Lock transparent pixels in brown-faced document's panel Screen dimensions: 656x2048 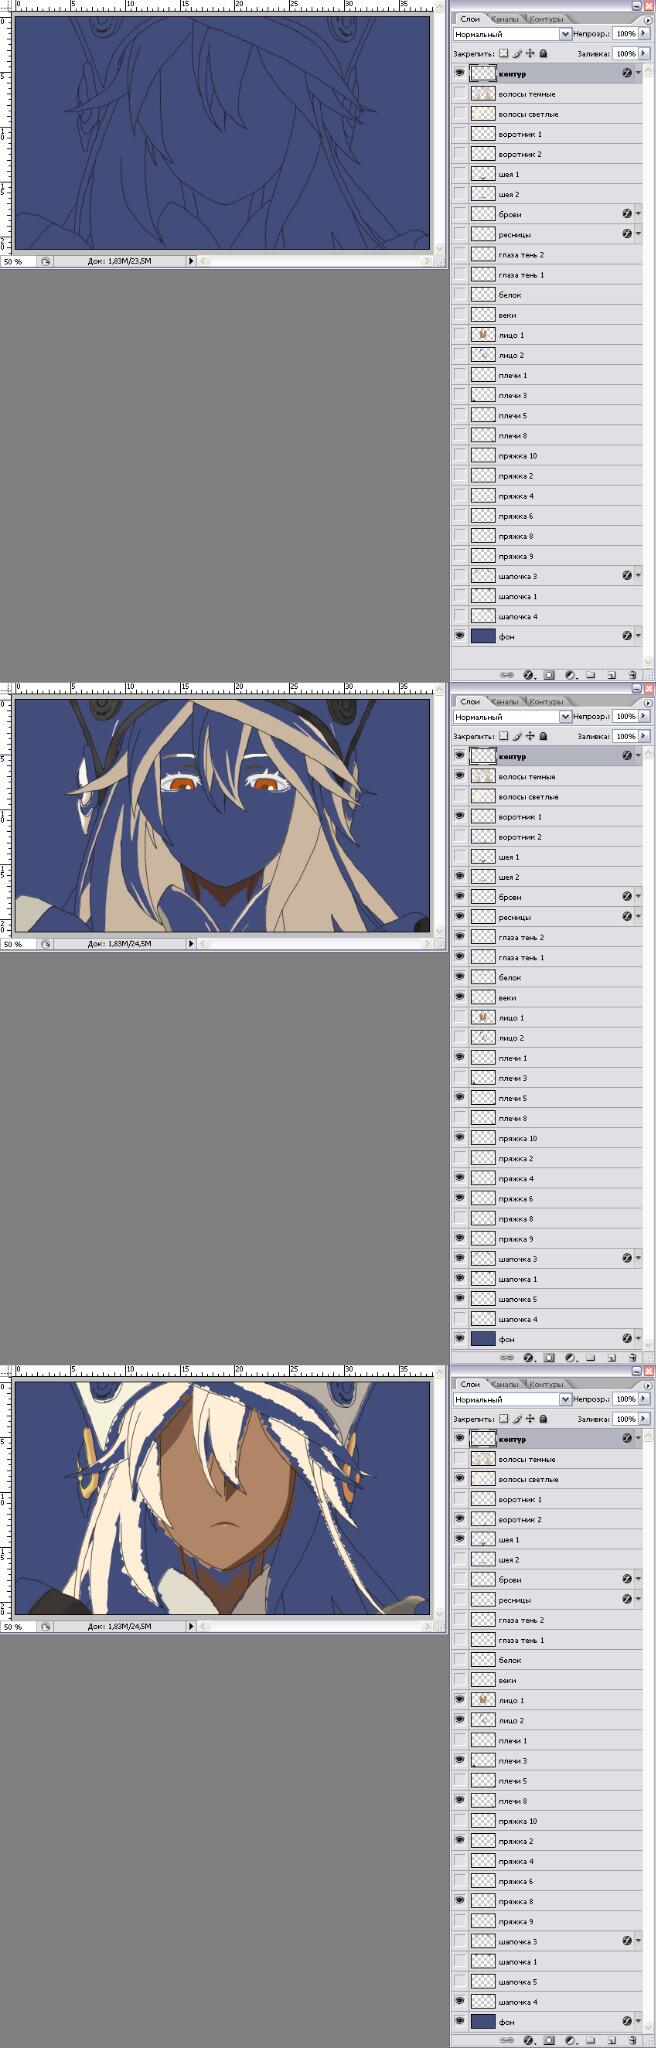click(504, 1418)
